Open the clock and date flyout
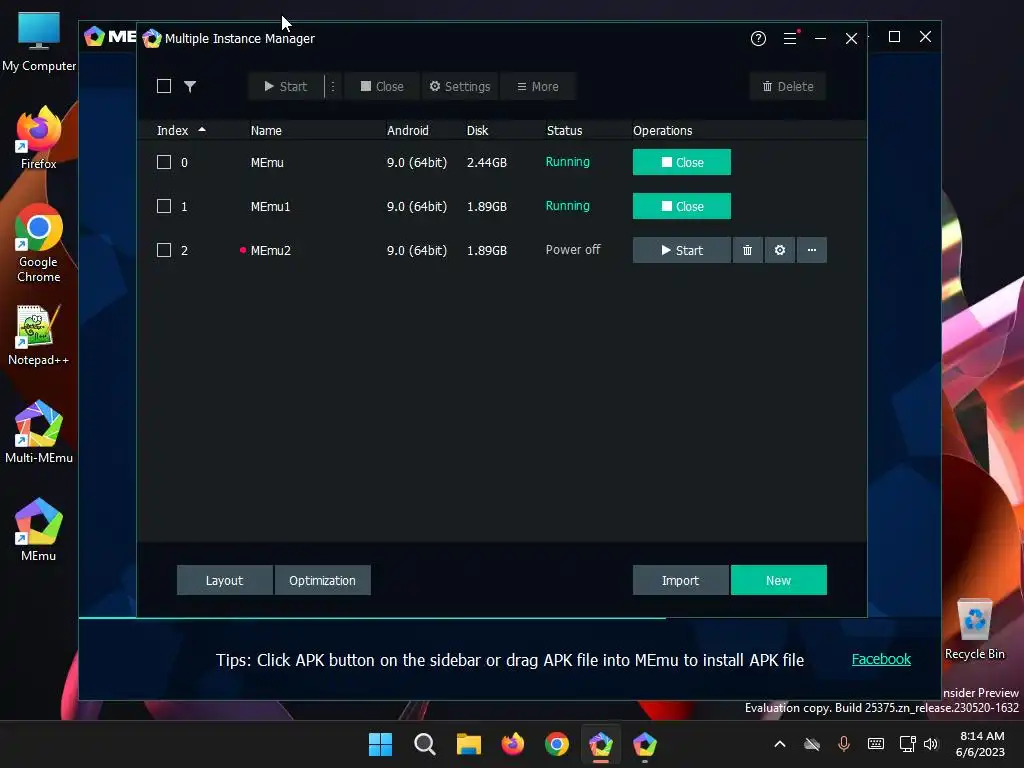 point(980,744)
